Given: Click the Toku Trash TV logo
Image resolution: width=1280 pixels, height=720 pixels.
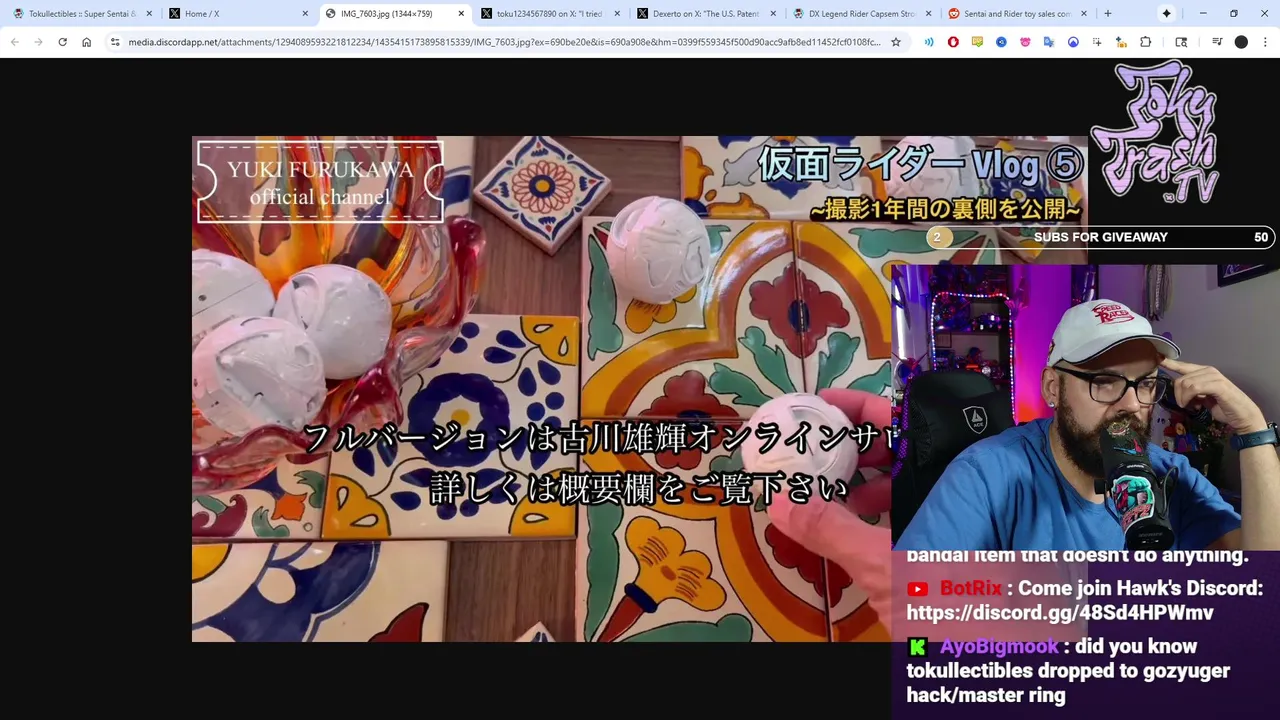Looking at the screenshot, I should coord(1154,131).
